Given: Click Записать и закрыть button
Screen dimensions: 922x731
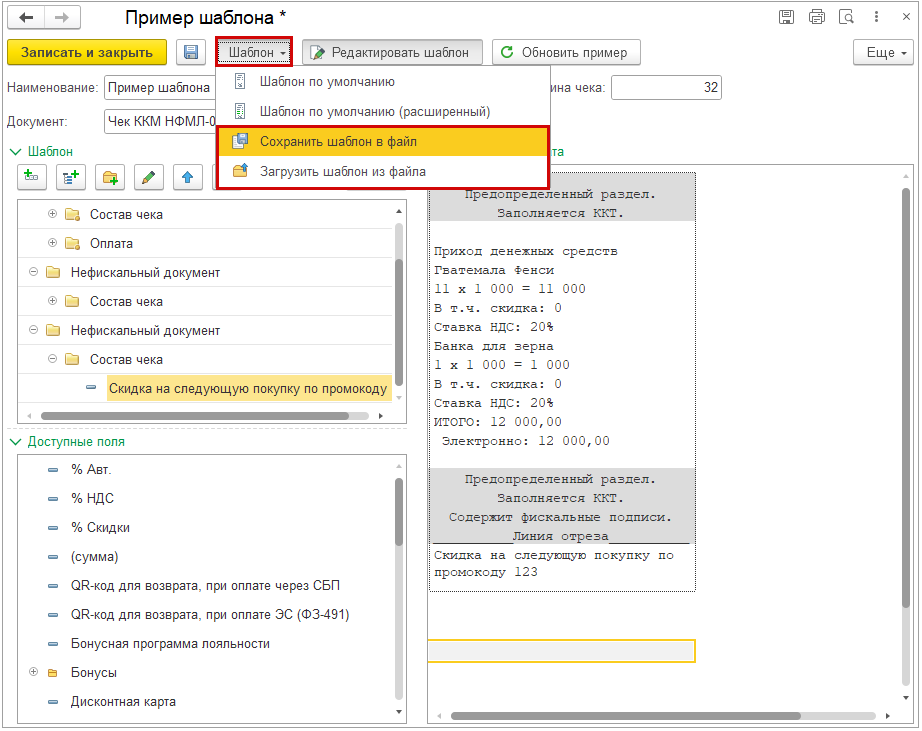Looking at the screenshot, I should (x=87, y=52).
